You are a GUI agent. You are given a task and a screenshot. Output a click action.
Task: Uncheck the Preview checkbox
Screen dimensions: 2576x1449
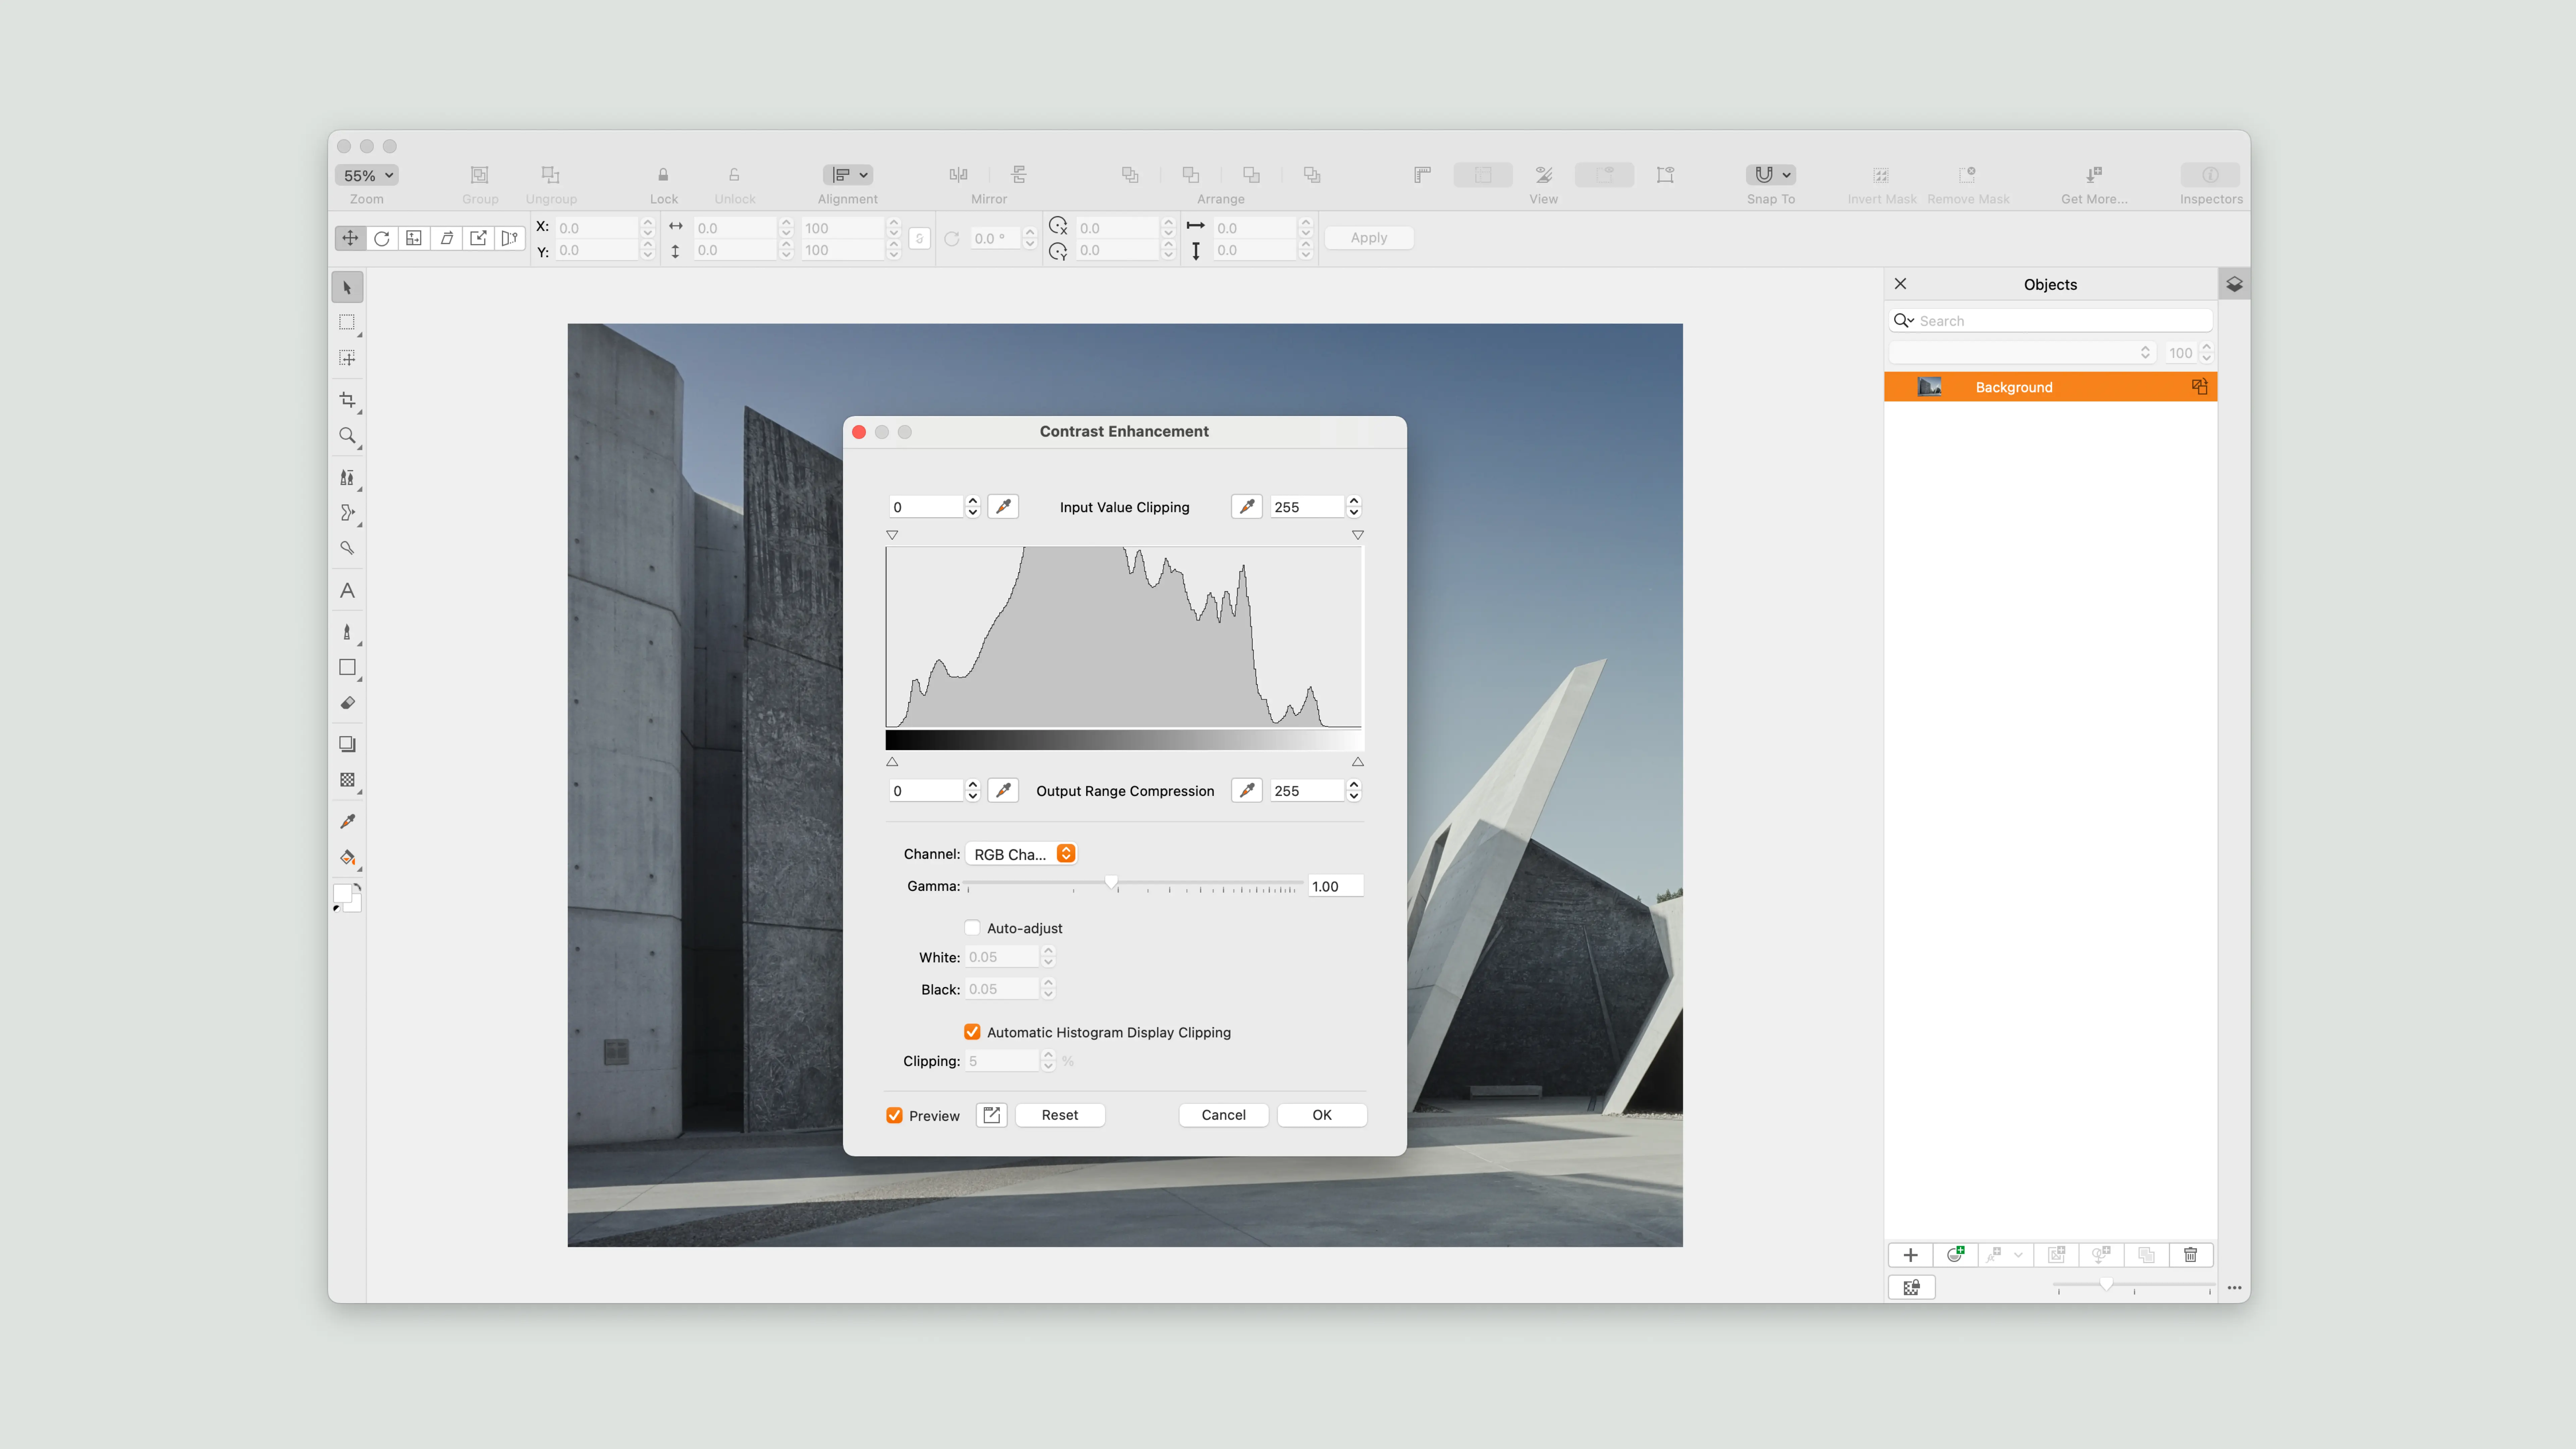tap(894, 1115)
